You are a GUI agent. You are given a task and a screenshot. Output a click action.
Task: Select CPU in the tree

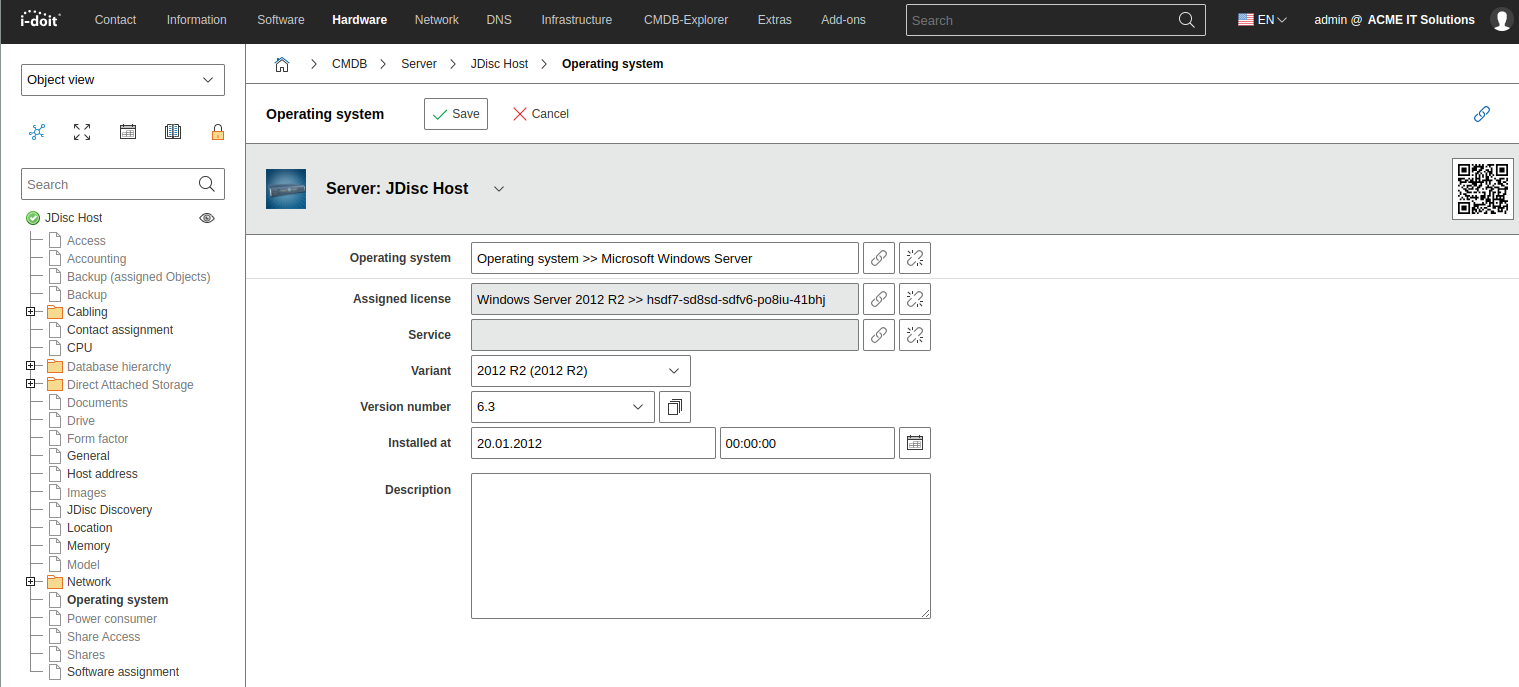coord(80,348)
